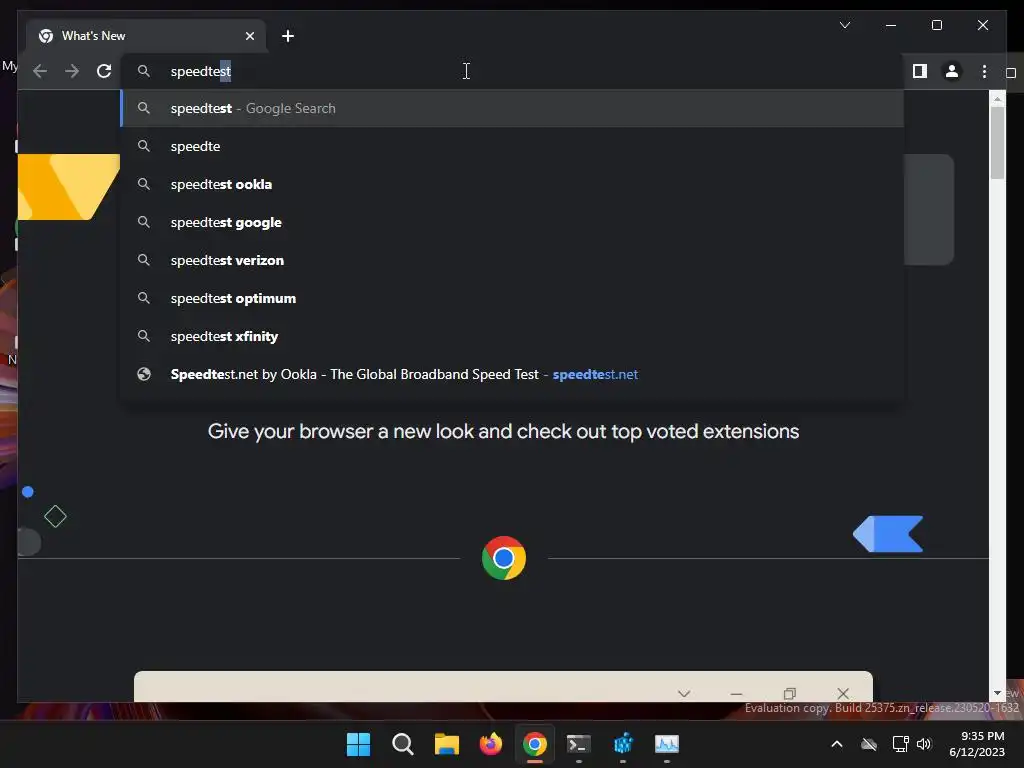Open the Terminal taskbar icon

point(579,744)
